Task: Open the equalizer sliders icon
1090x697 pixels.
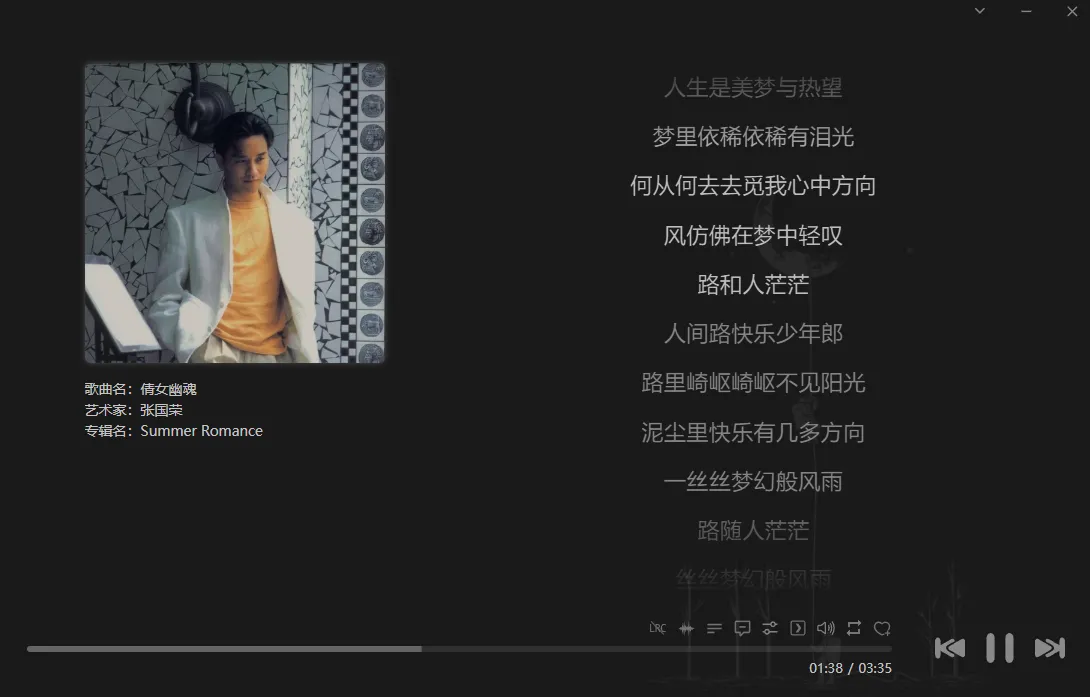Action: pyautogui.click(x=770, y=628)
